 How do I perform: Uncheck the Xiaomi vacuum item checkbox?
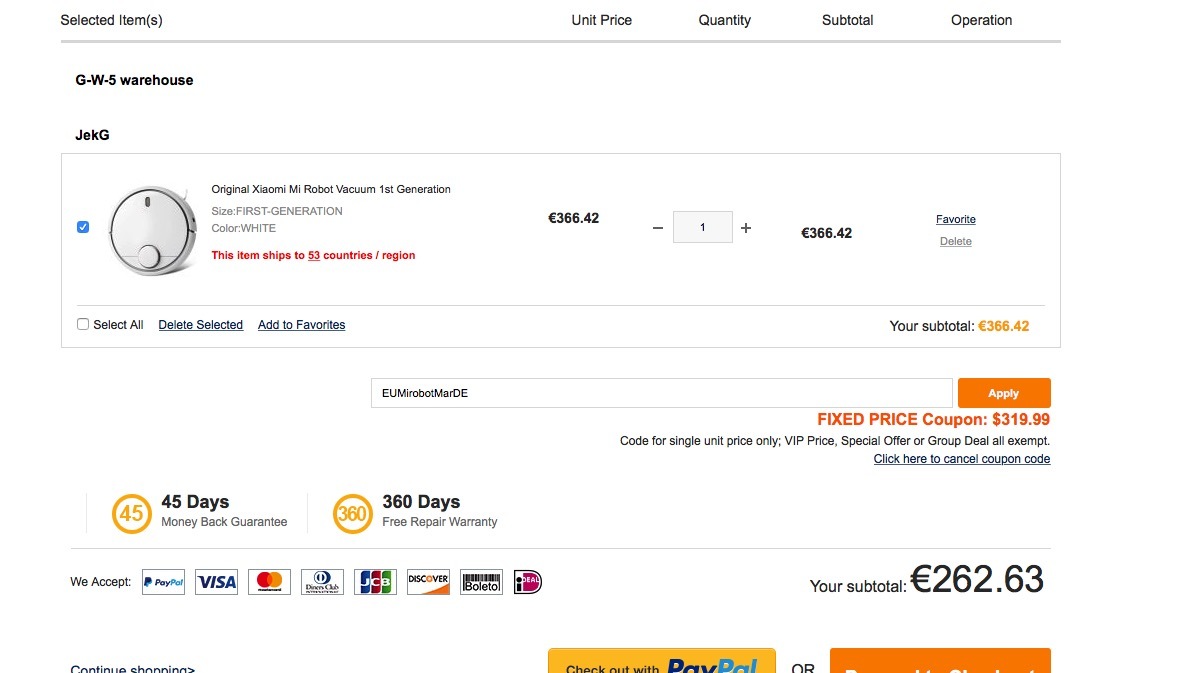(x=83, y=227)
